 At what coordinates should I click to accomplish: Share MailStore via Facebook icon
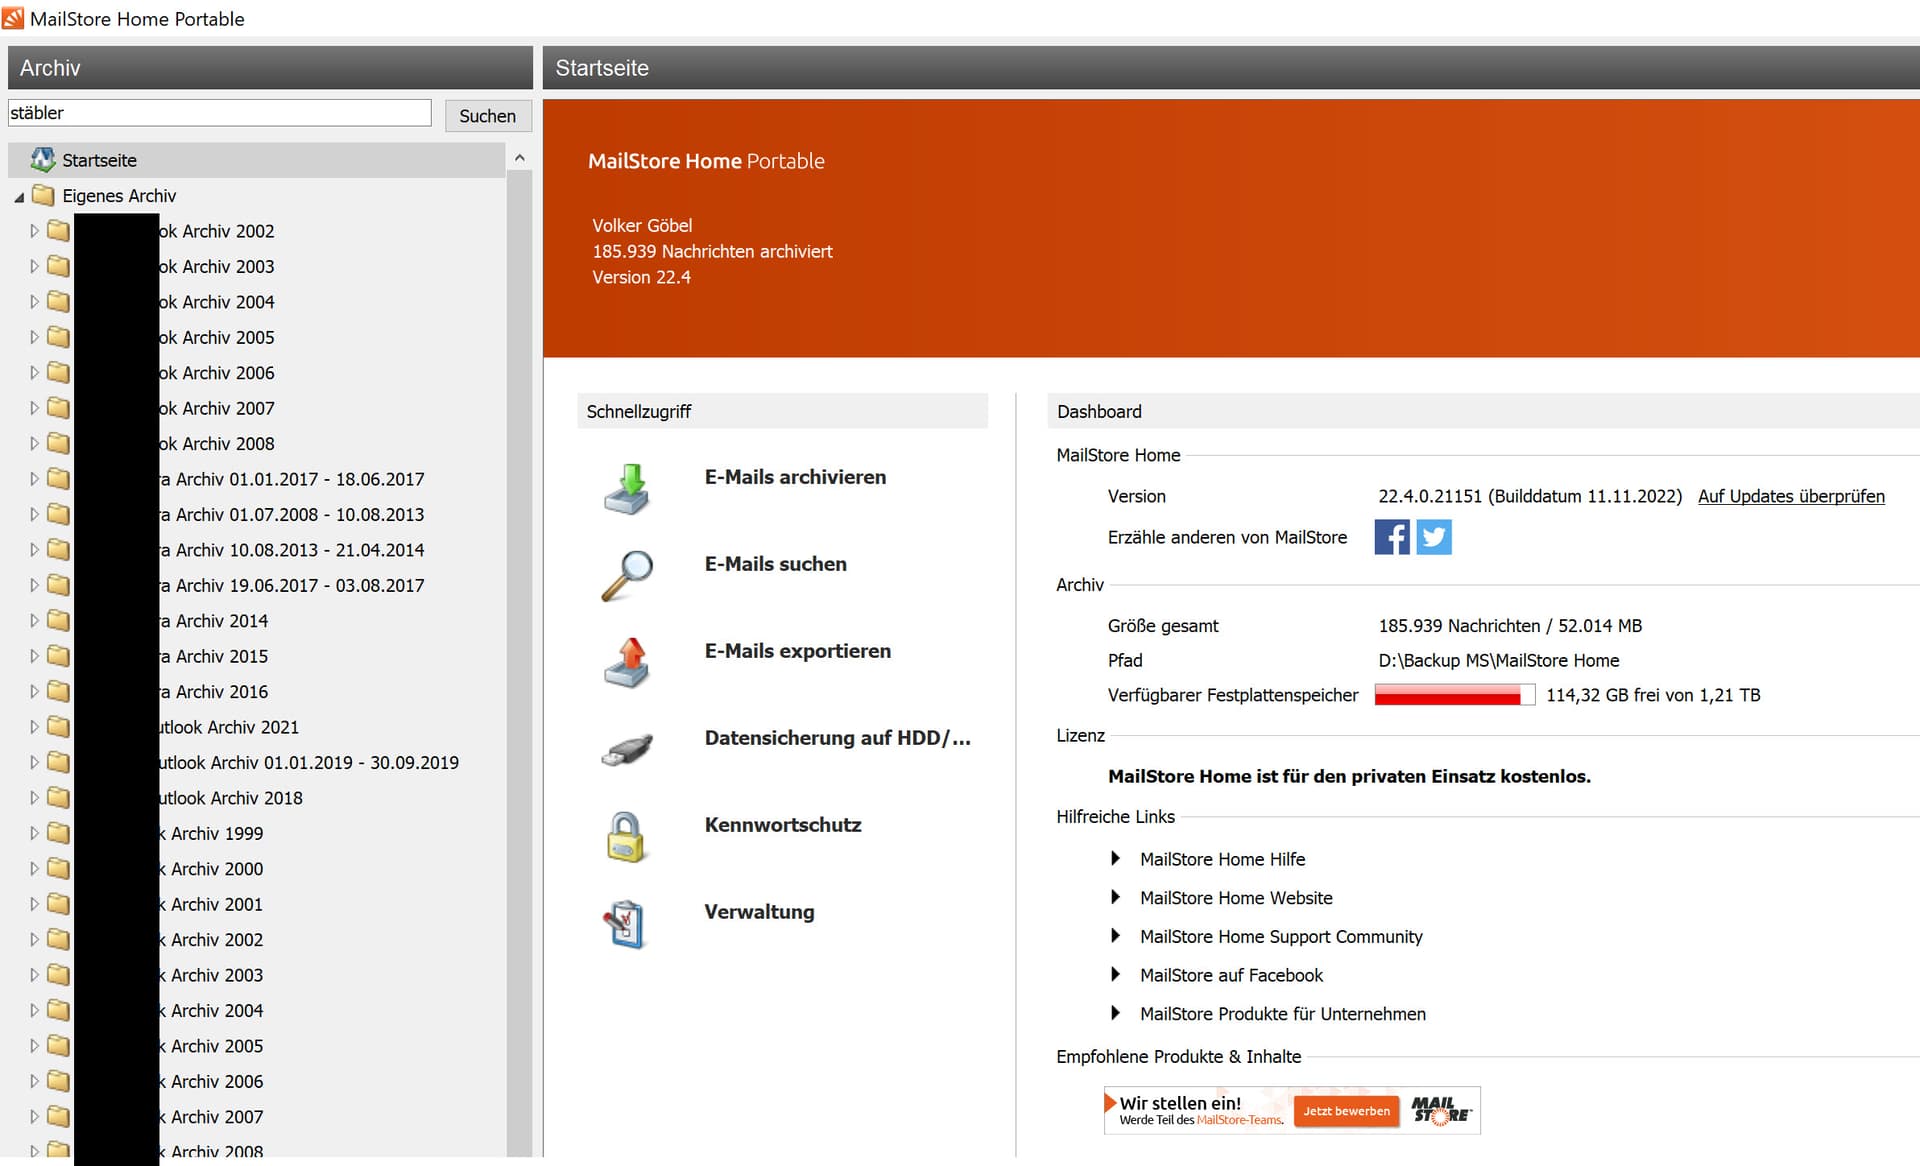coord(1391,537)
